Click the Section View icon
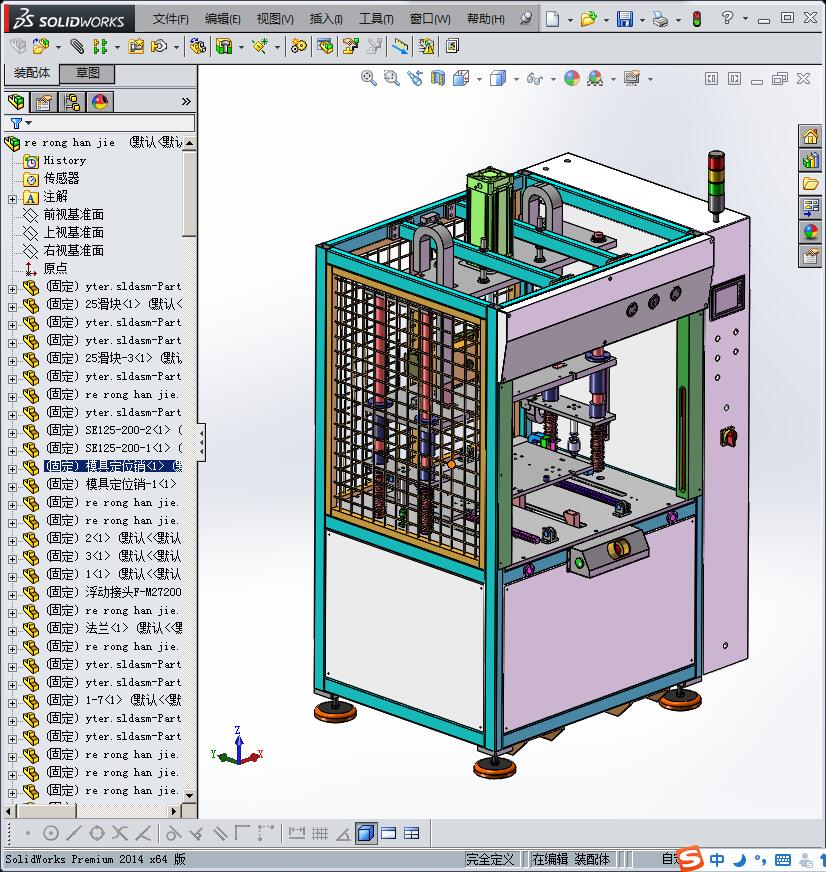 tap(438, 78)
